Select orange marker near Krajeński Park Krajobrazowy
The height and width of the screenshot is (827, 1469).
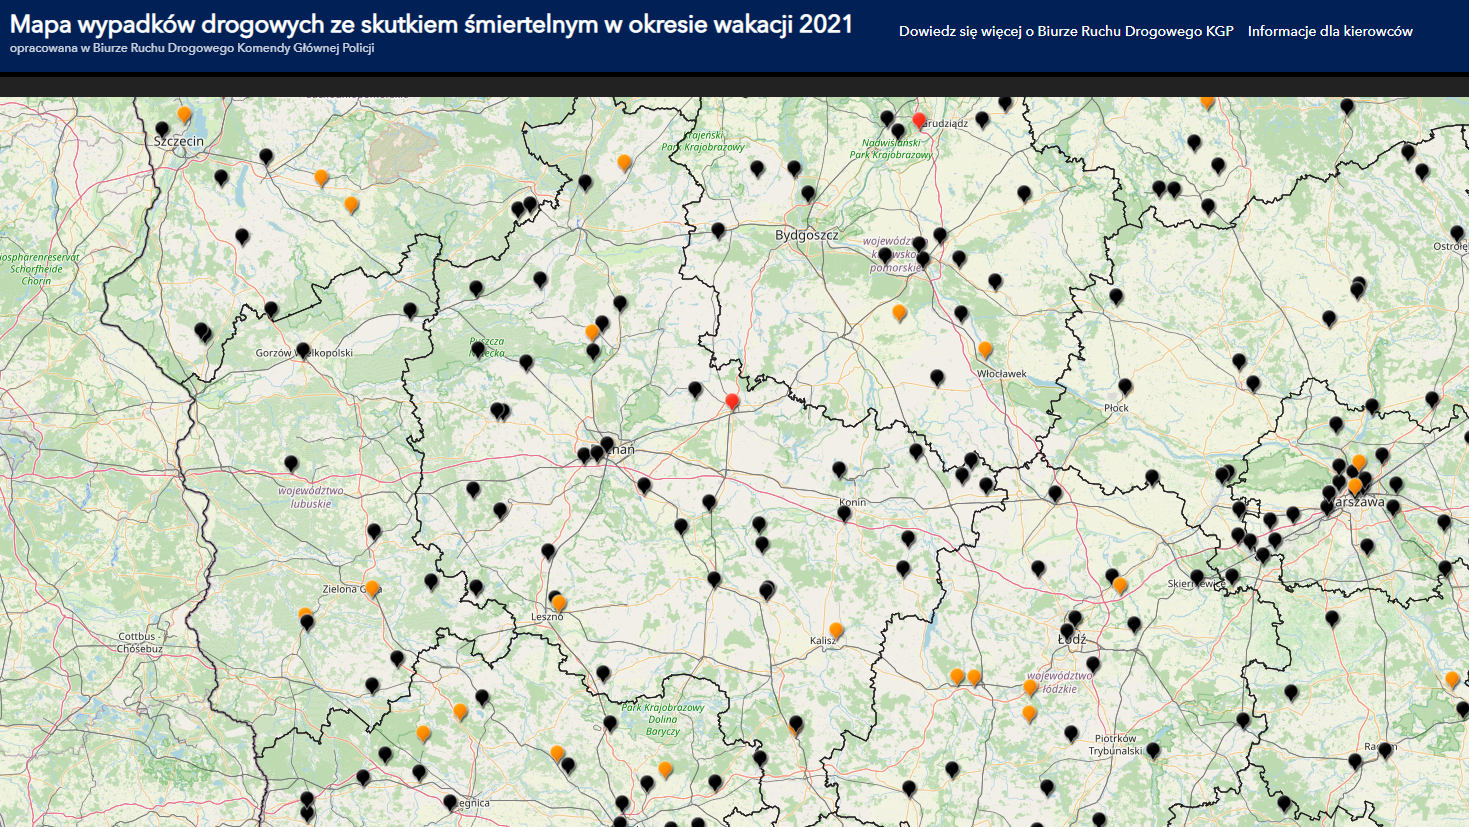(624, 162)
